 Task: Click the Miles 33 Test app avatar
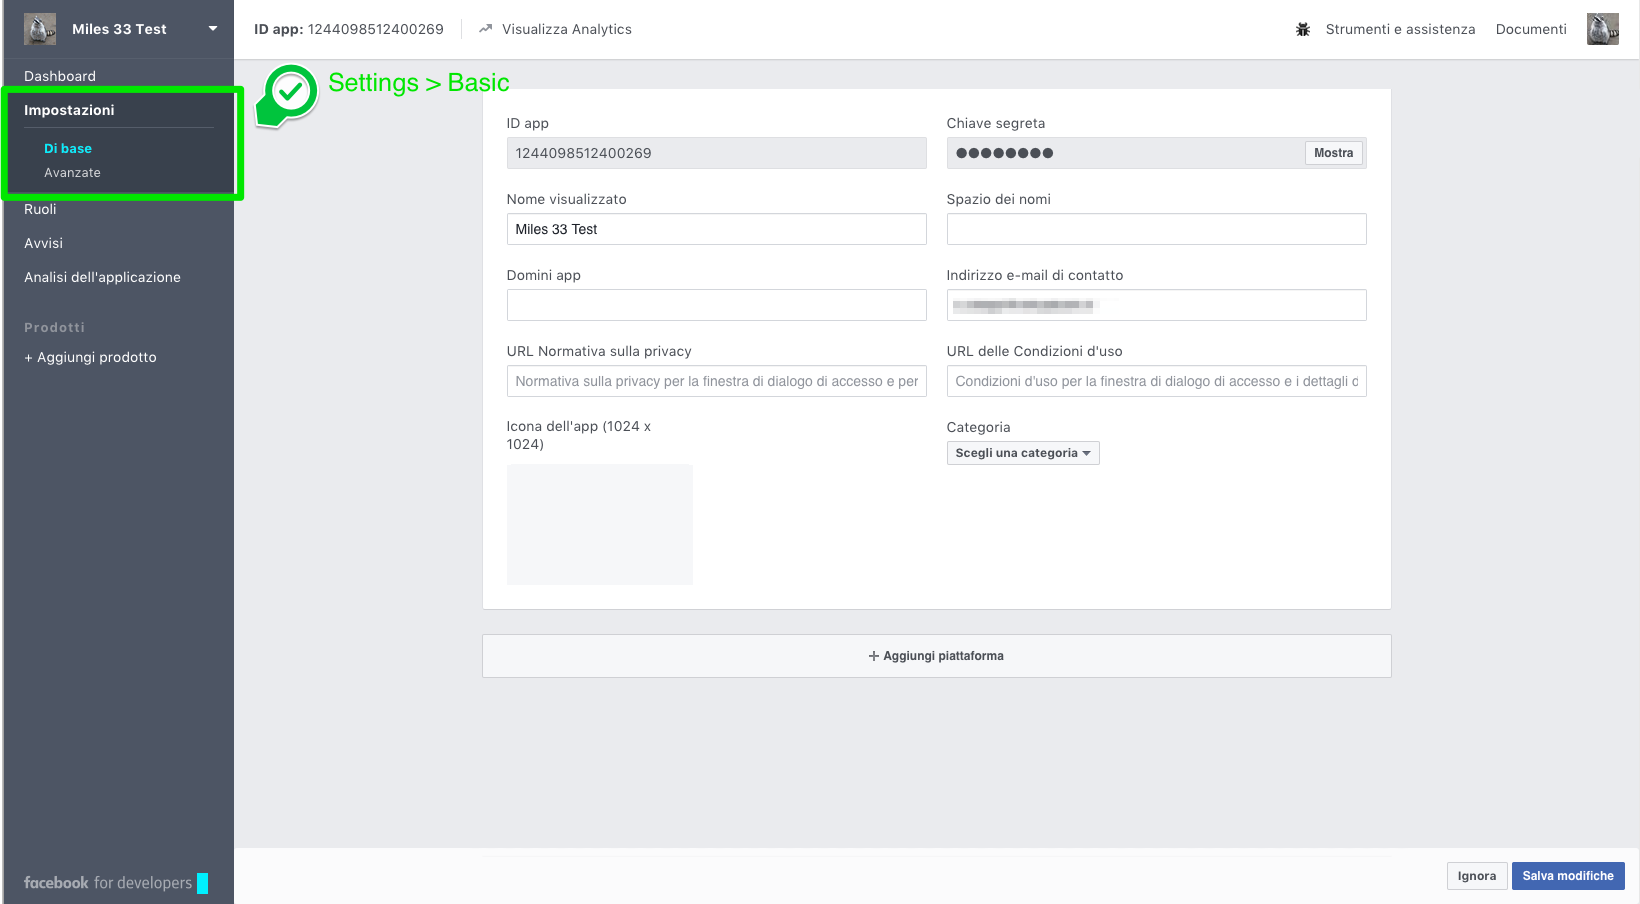point(40,29)
